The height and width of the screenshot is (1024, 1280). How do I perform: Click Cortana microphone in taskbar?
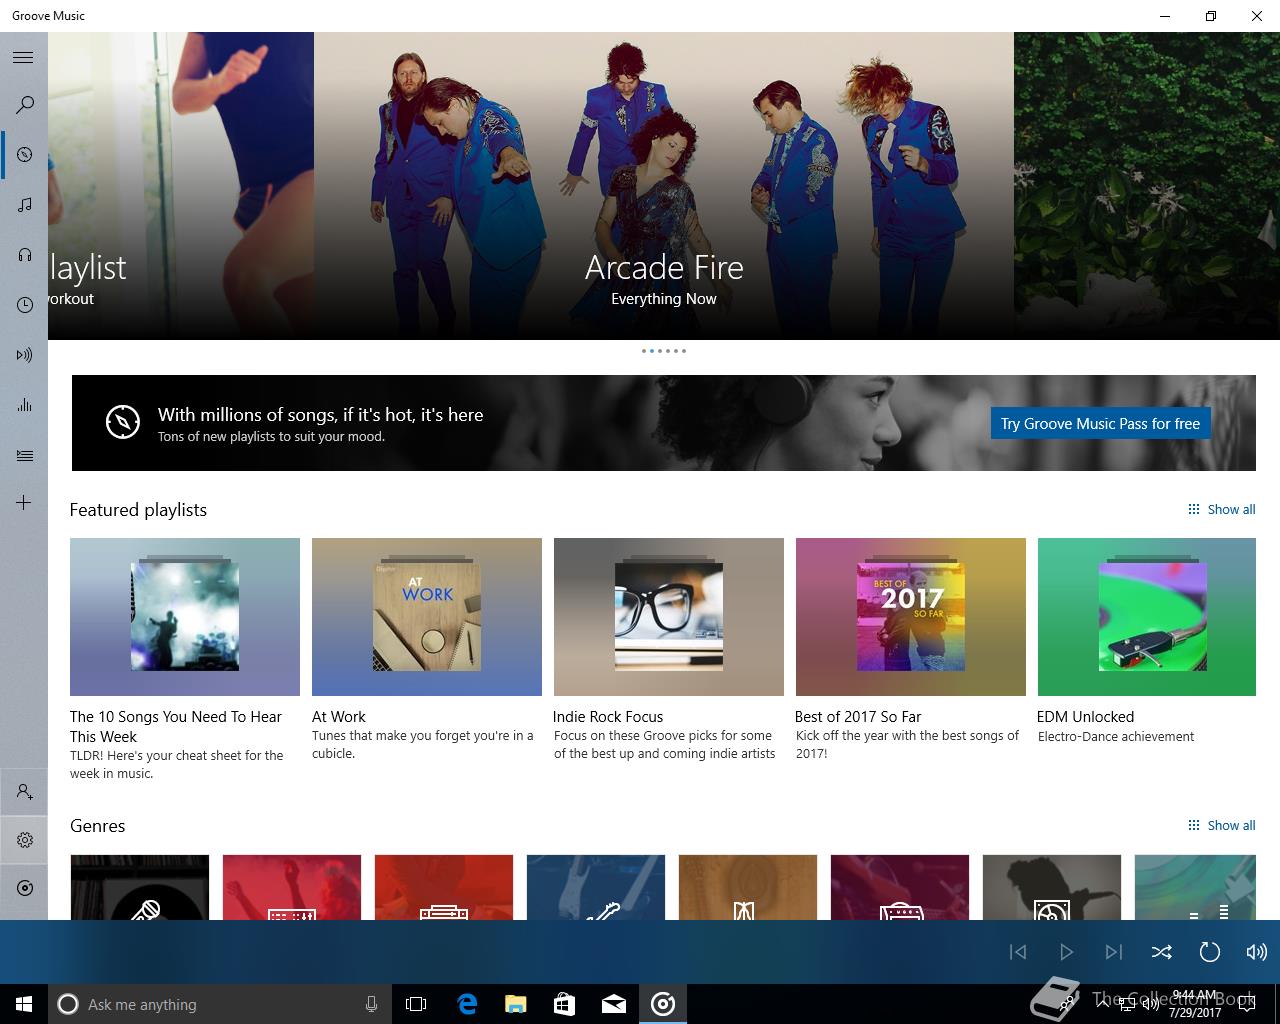coord(371,1004)
